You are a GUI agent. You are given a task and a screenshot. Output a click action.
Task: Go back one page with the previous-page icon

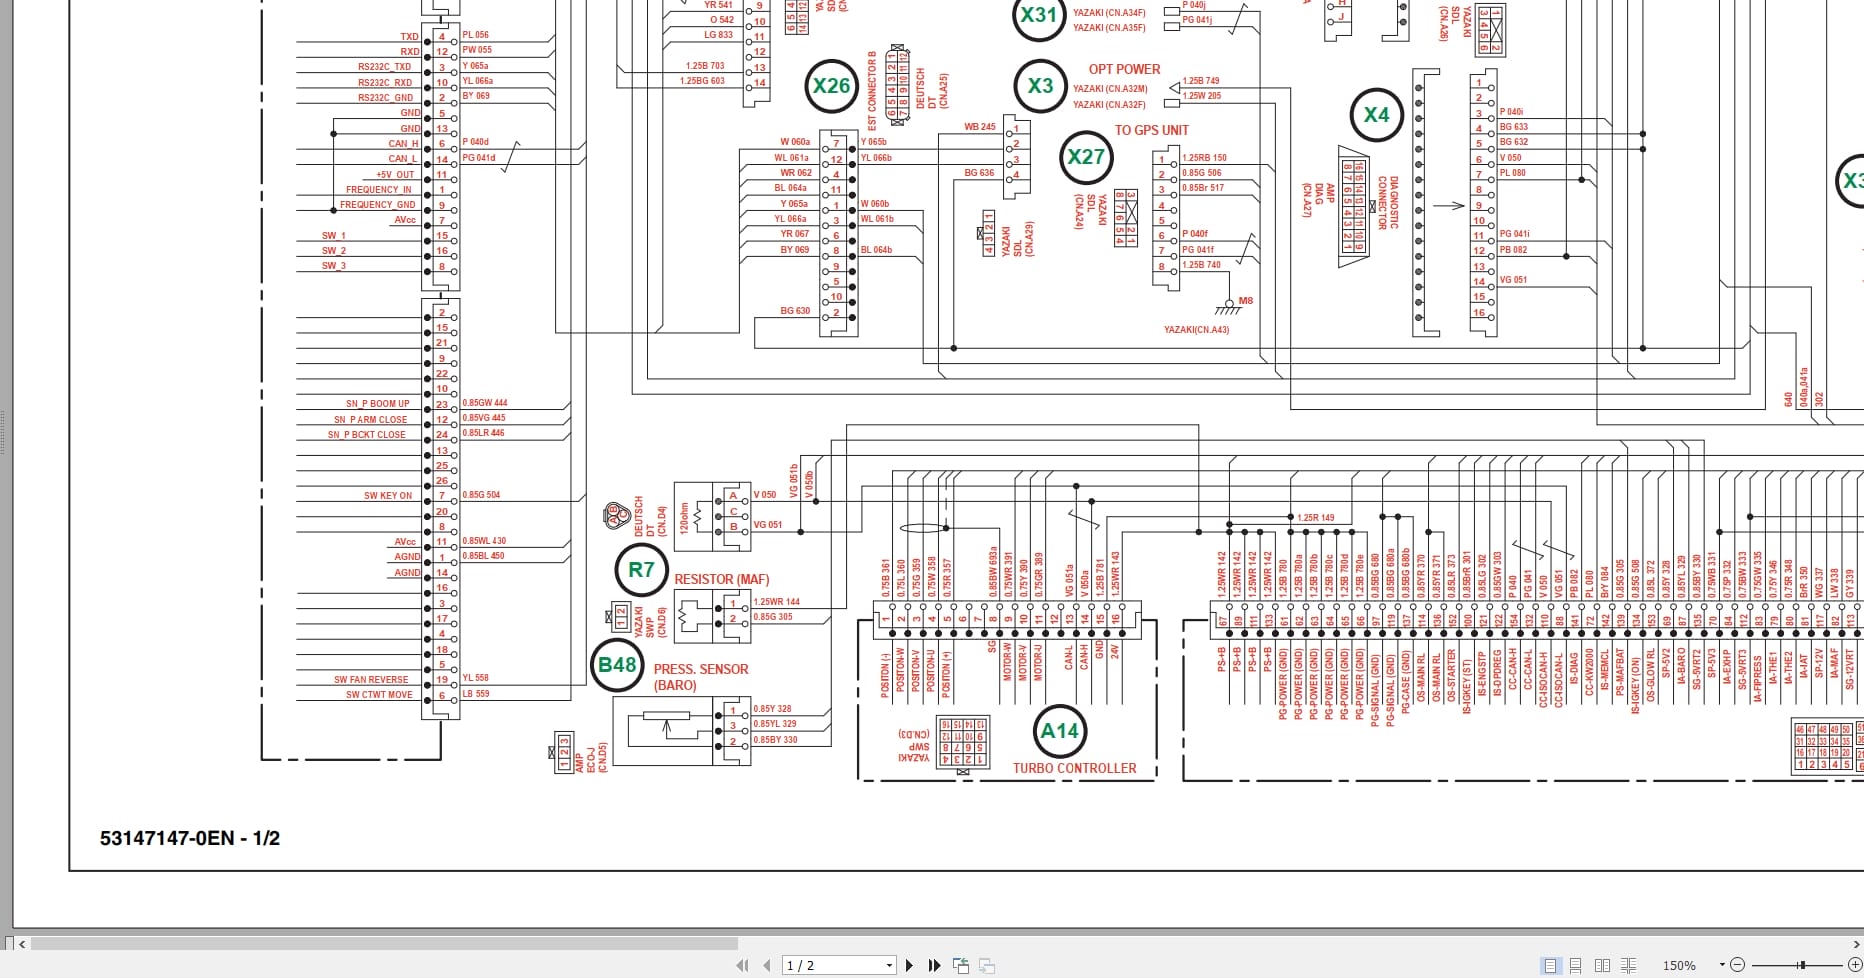pyautogui.click(x=767, y=965)
